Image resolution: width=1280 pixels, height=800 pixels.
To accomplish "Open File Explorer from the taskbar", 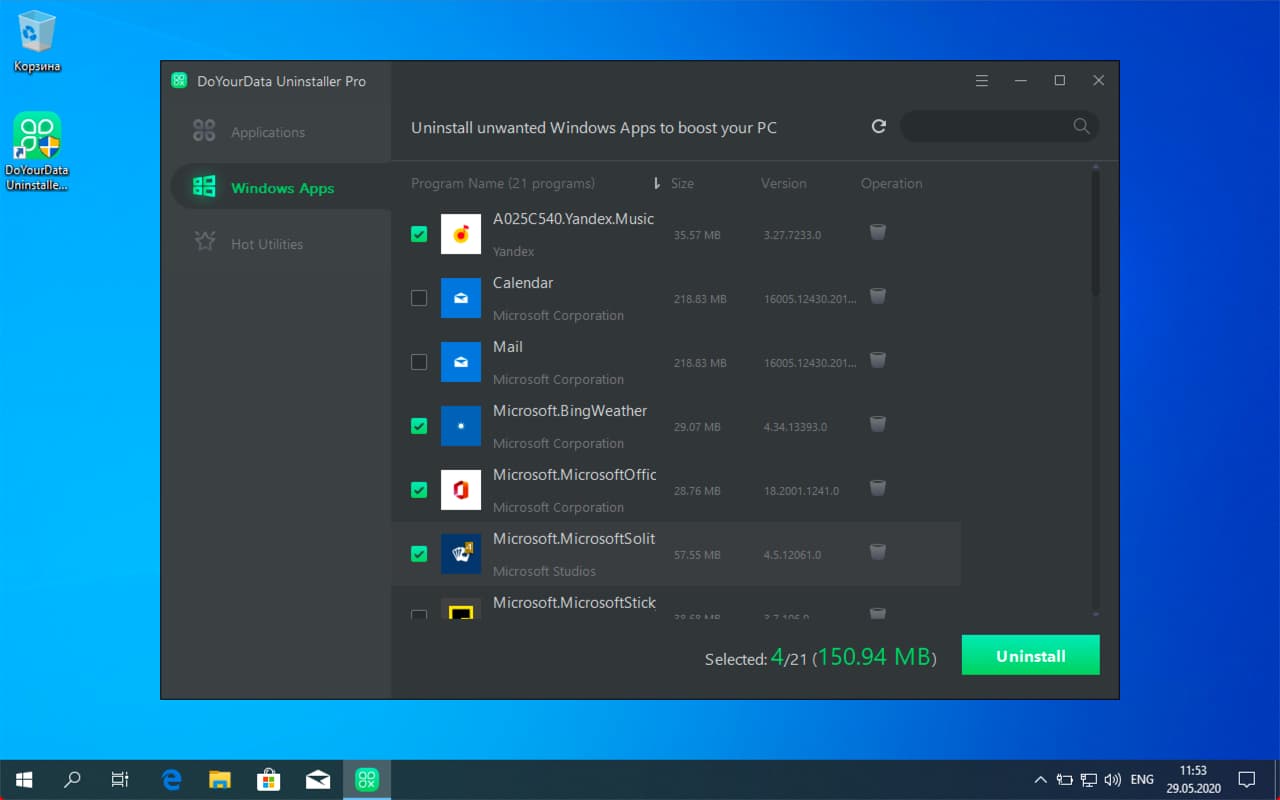I will click(219, 779).
